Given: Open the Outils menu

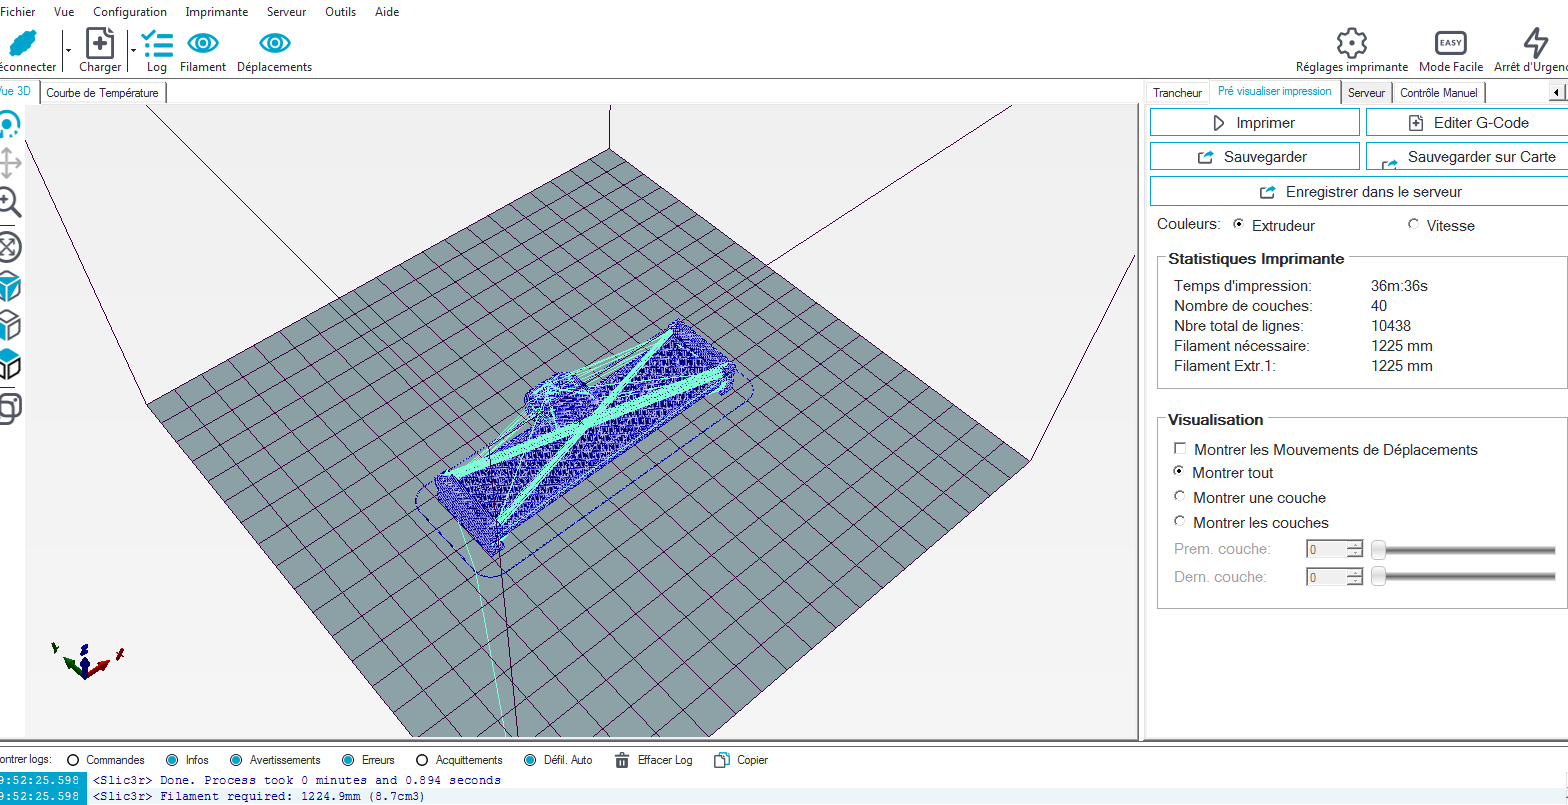Looking at the screenshot, I should (341, 12).
